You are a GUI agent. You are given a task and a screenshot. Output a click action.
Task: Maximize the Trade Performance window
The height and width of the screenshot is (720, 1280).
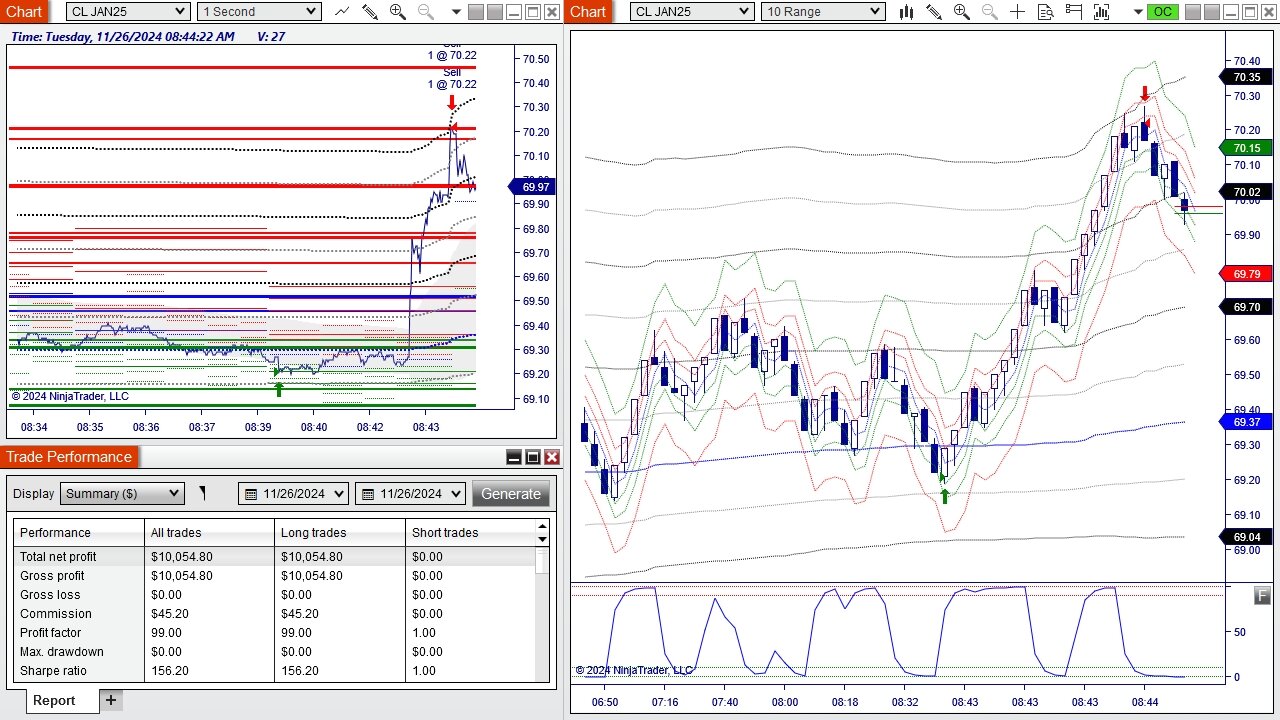(x=533, y=457)
